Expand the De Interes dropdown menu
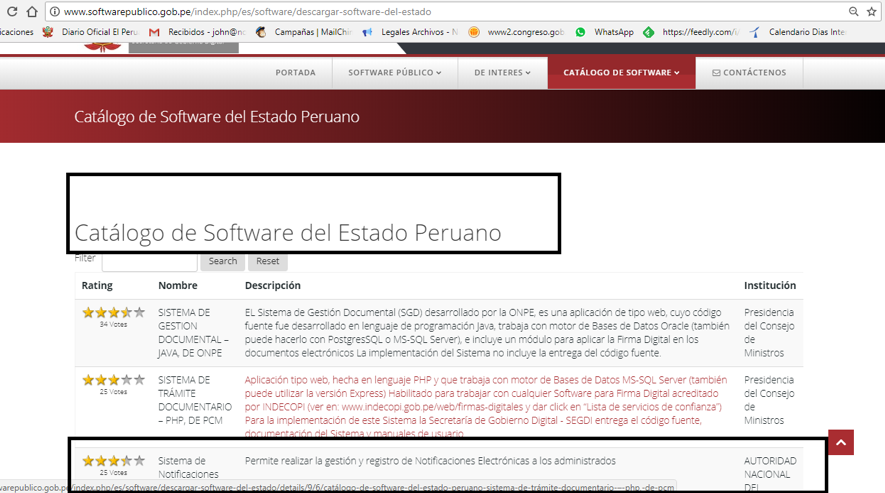885x493 pixels. click(x=502, y=73)
